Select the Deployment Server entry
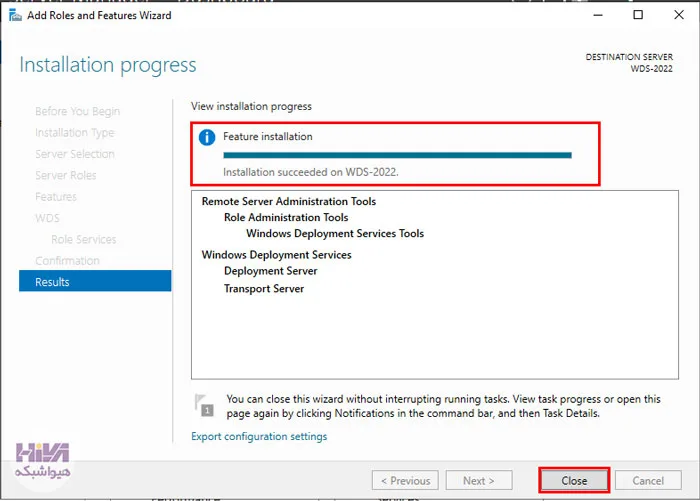Viewport: 700px width, 501px height. [x=271, y=271]
